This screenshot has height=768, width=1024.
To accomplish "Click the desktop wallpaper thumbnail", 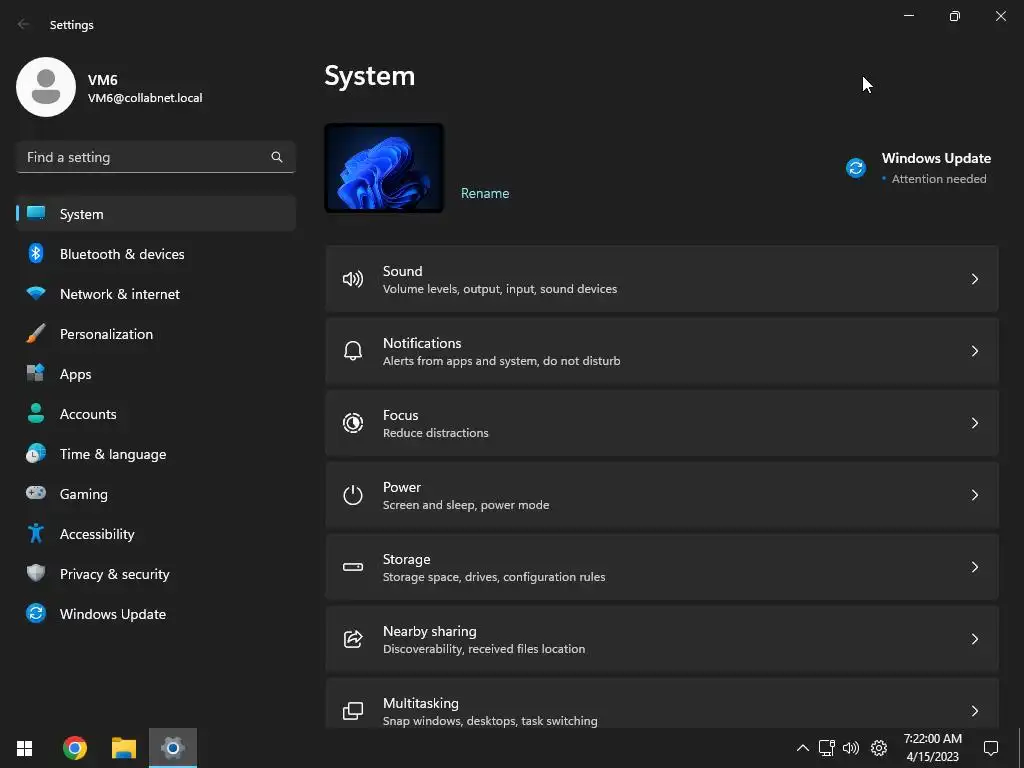I will (x=384, y=168).
